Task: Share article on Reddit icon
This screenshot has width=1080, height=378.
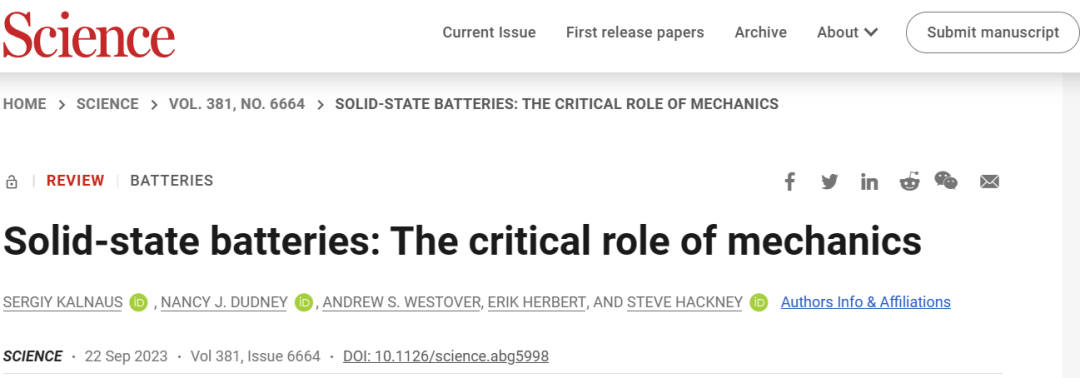Action: 909,182
